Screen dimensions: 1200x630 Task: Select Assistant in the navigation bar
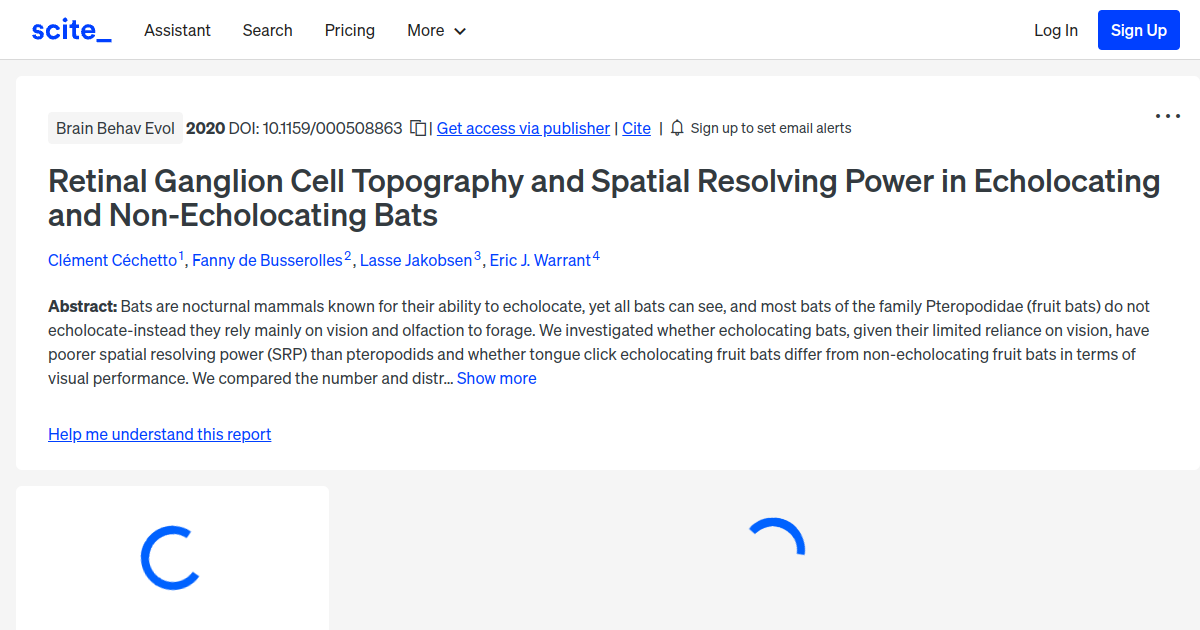[177, 30]
